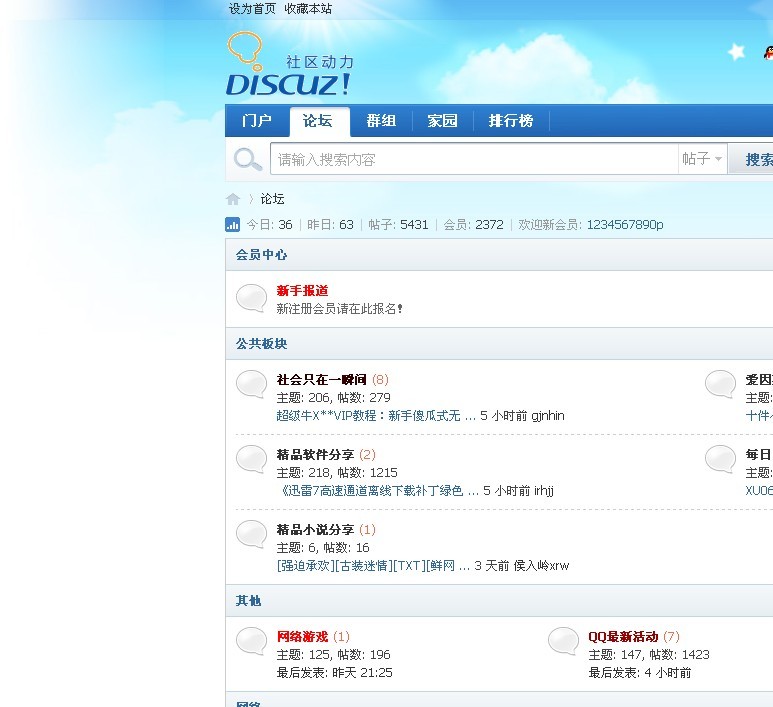Click 新注册会员请在此报名 description
This screenshot has width=773, height=707.
click(339, 309)
